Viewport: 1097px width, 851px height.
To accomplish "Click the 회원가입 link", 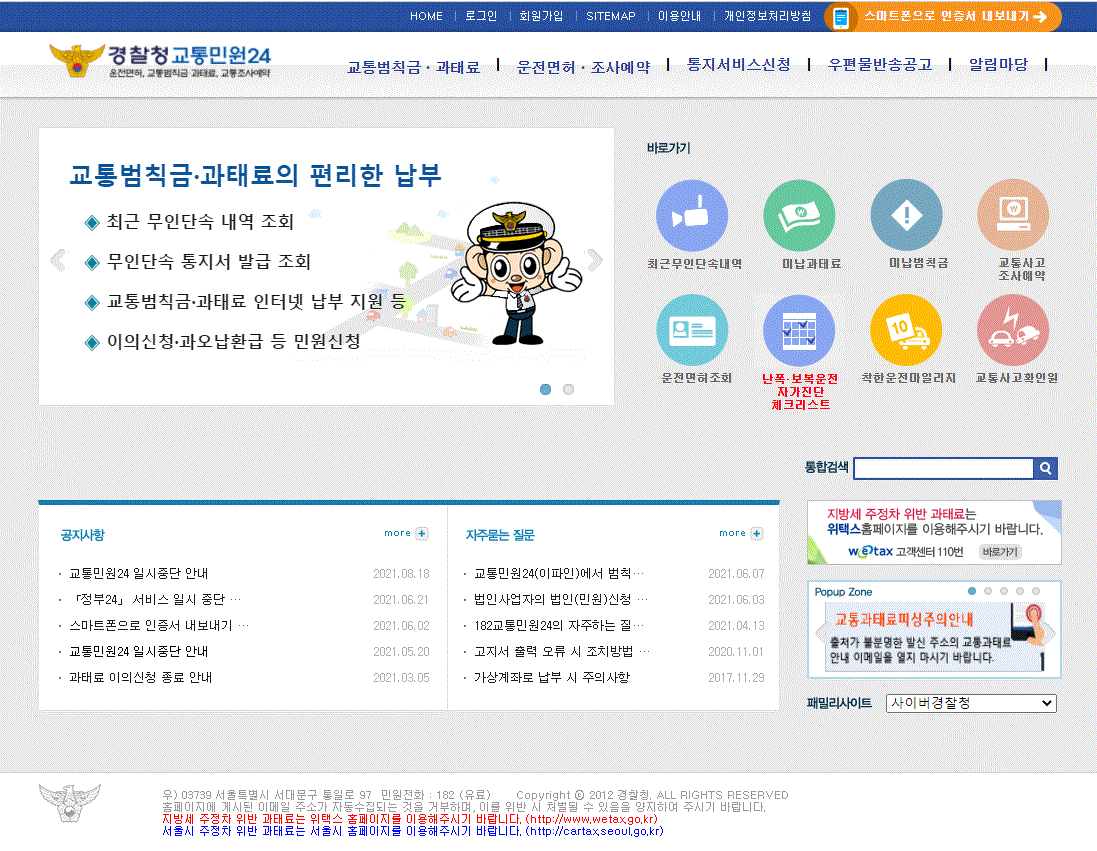I will point(541,16).
